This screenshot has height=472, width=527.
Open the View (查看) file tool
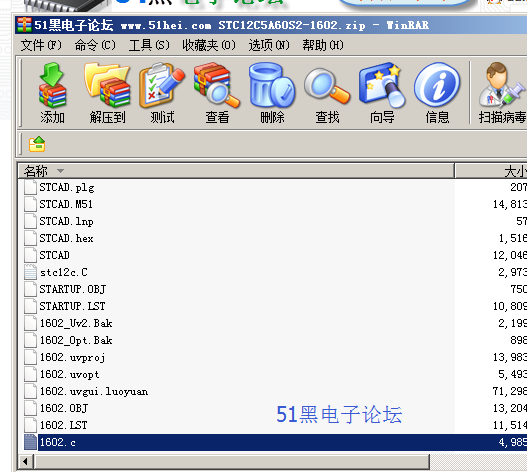(x=217, y=93)
